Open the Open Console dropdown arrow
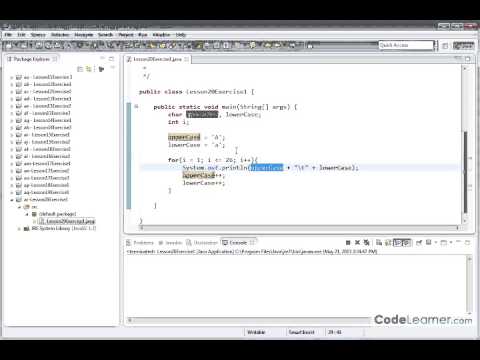The height and width of the screenshot is (360, 480). 451,242
